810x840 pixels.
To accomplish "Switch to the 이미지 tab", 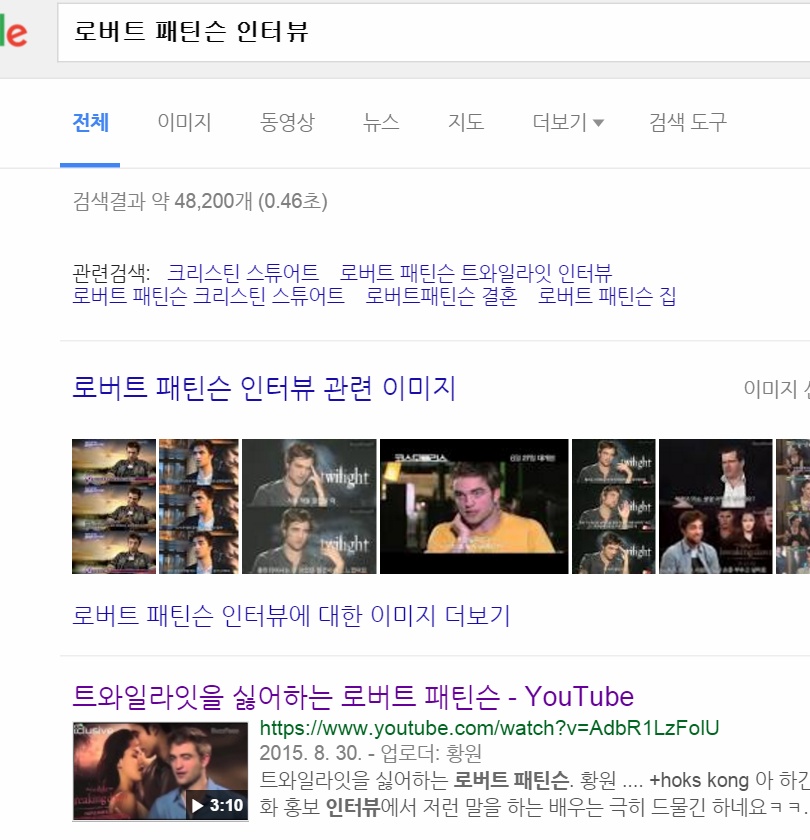I will tap(184, 123).
